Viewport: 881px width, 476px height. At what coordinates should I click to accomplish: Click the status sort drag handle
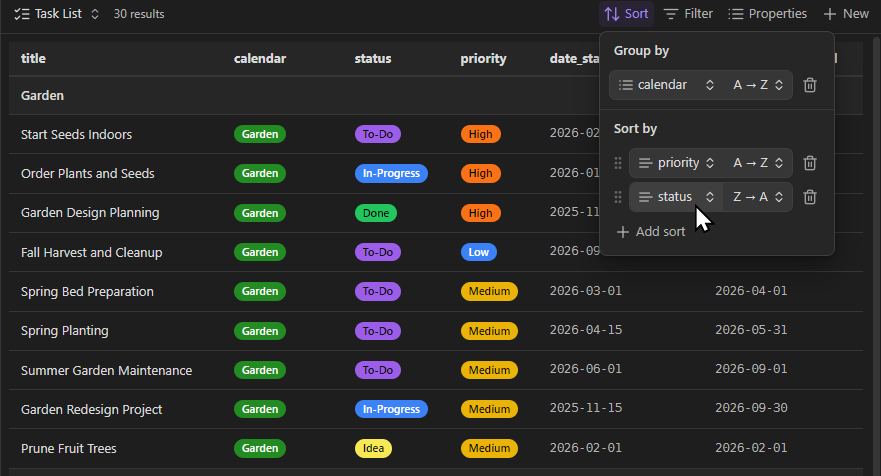click(x=618, y=197)
